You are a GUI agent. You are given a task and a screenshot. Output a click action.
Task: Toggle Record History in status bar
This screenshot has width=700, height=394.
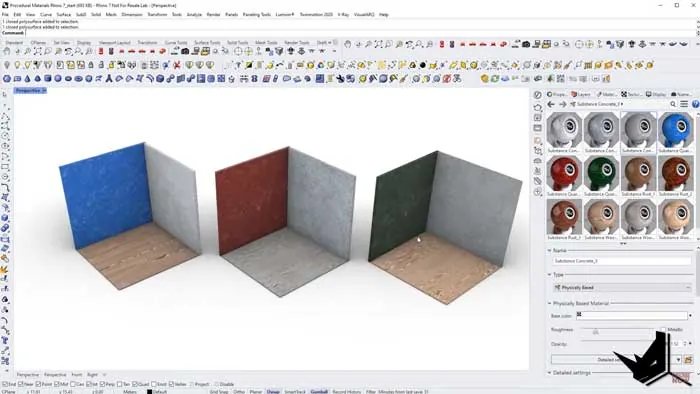point(346,392)
